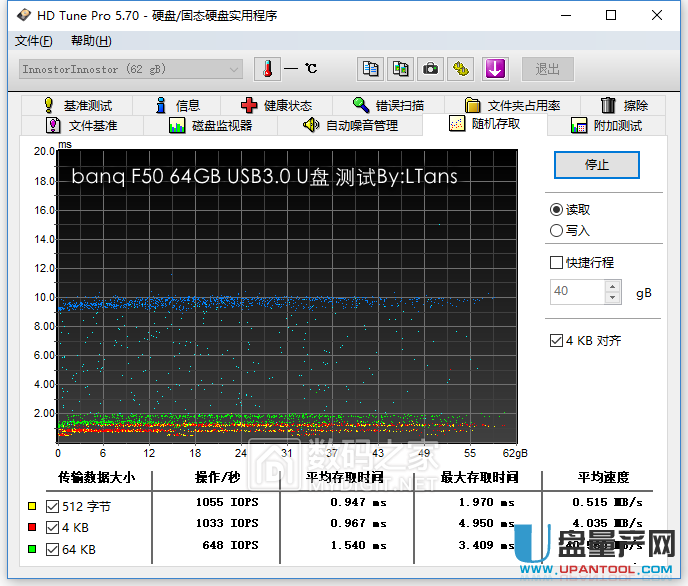The height and width of the screenshot is (586, 688).
Task: Click the thermometer temperature icon
Action: coord(268,69)
